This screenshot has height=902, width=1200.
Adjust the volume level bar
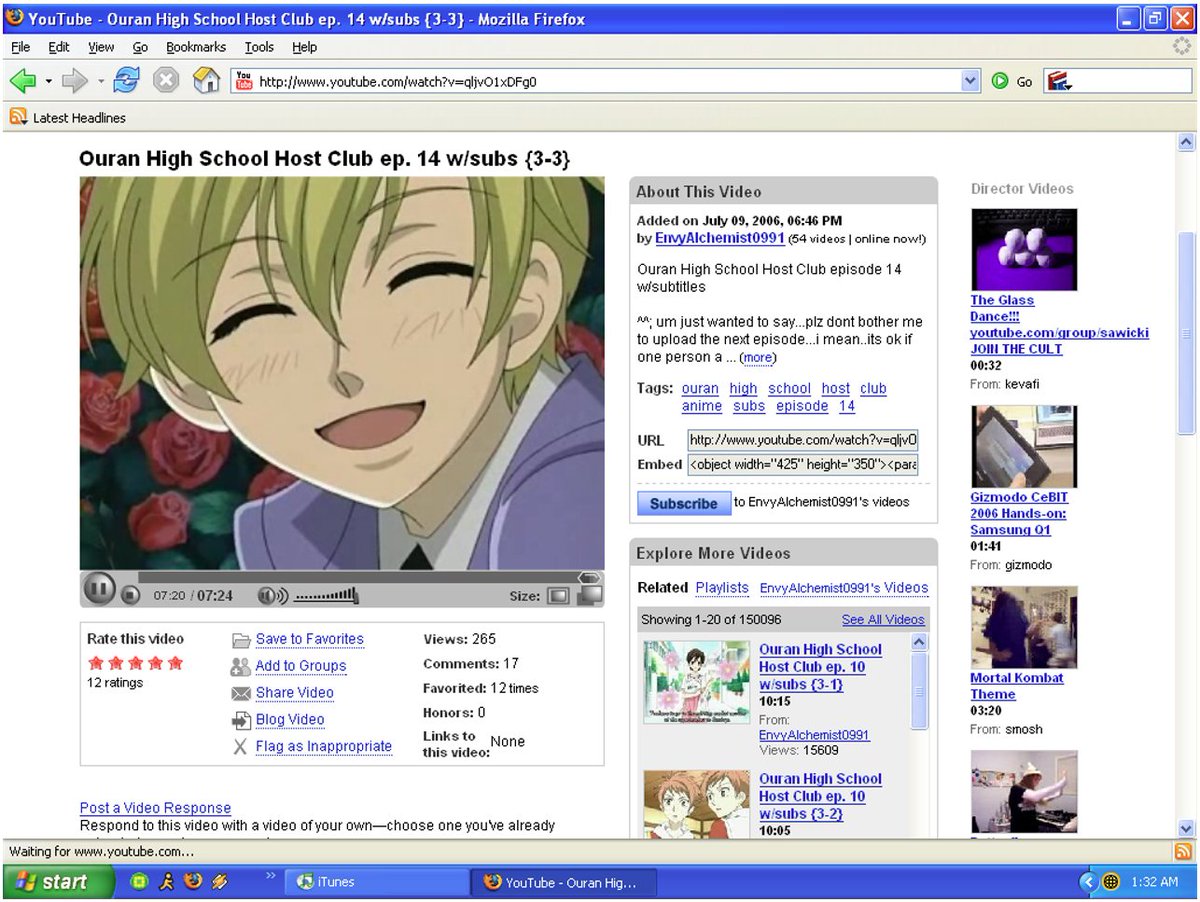pos(327,597)
